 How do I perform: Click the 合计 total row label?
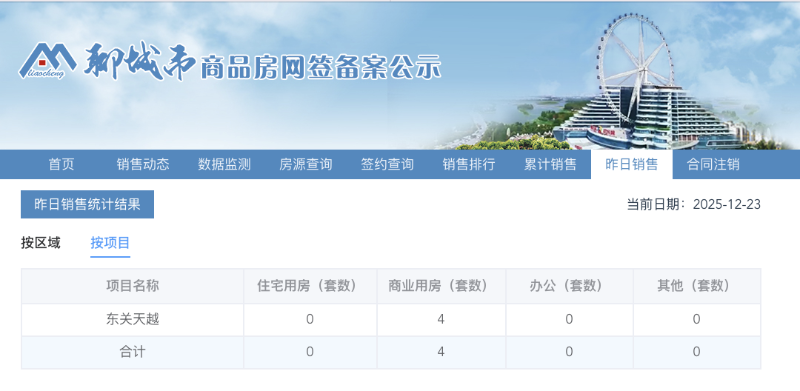(x=133, y=352)
